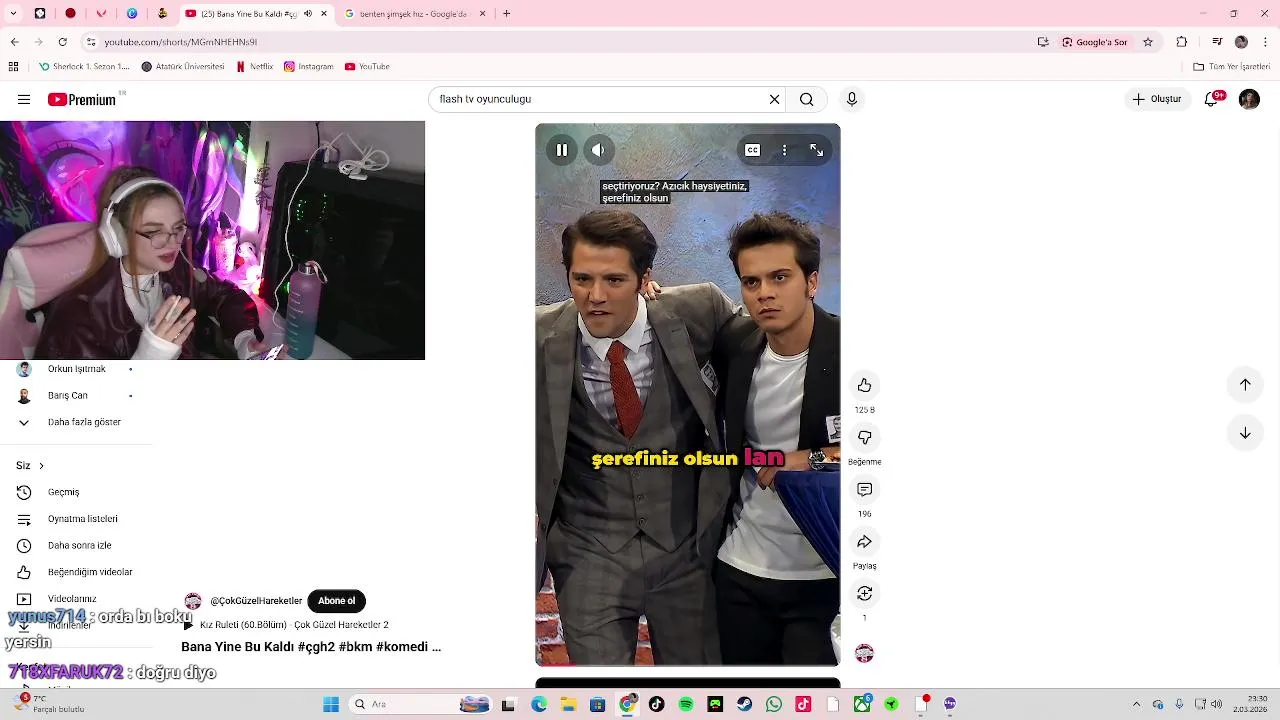Go to next Short with down arrow
The image size is (1280, 720).
[x=1245, y=433]
